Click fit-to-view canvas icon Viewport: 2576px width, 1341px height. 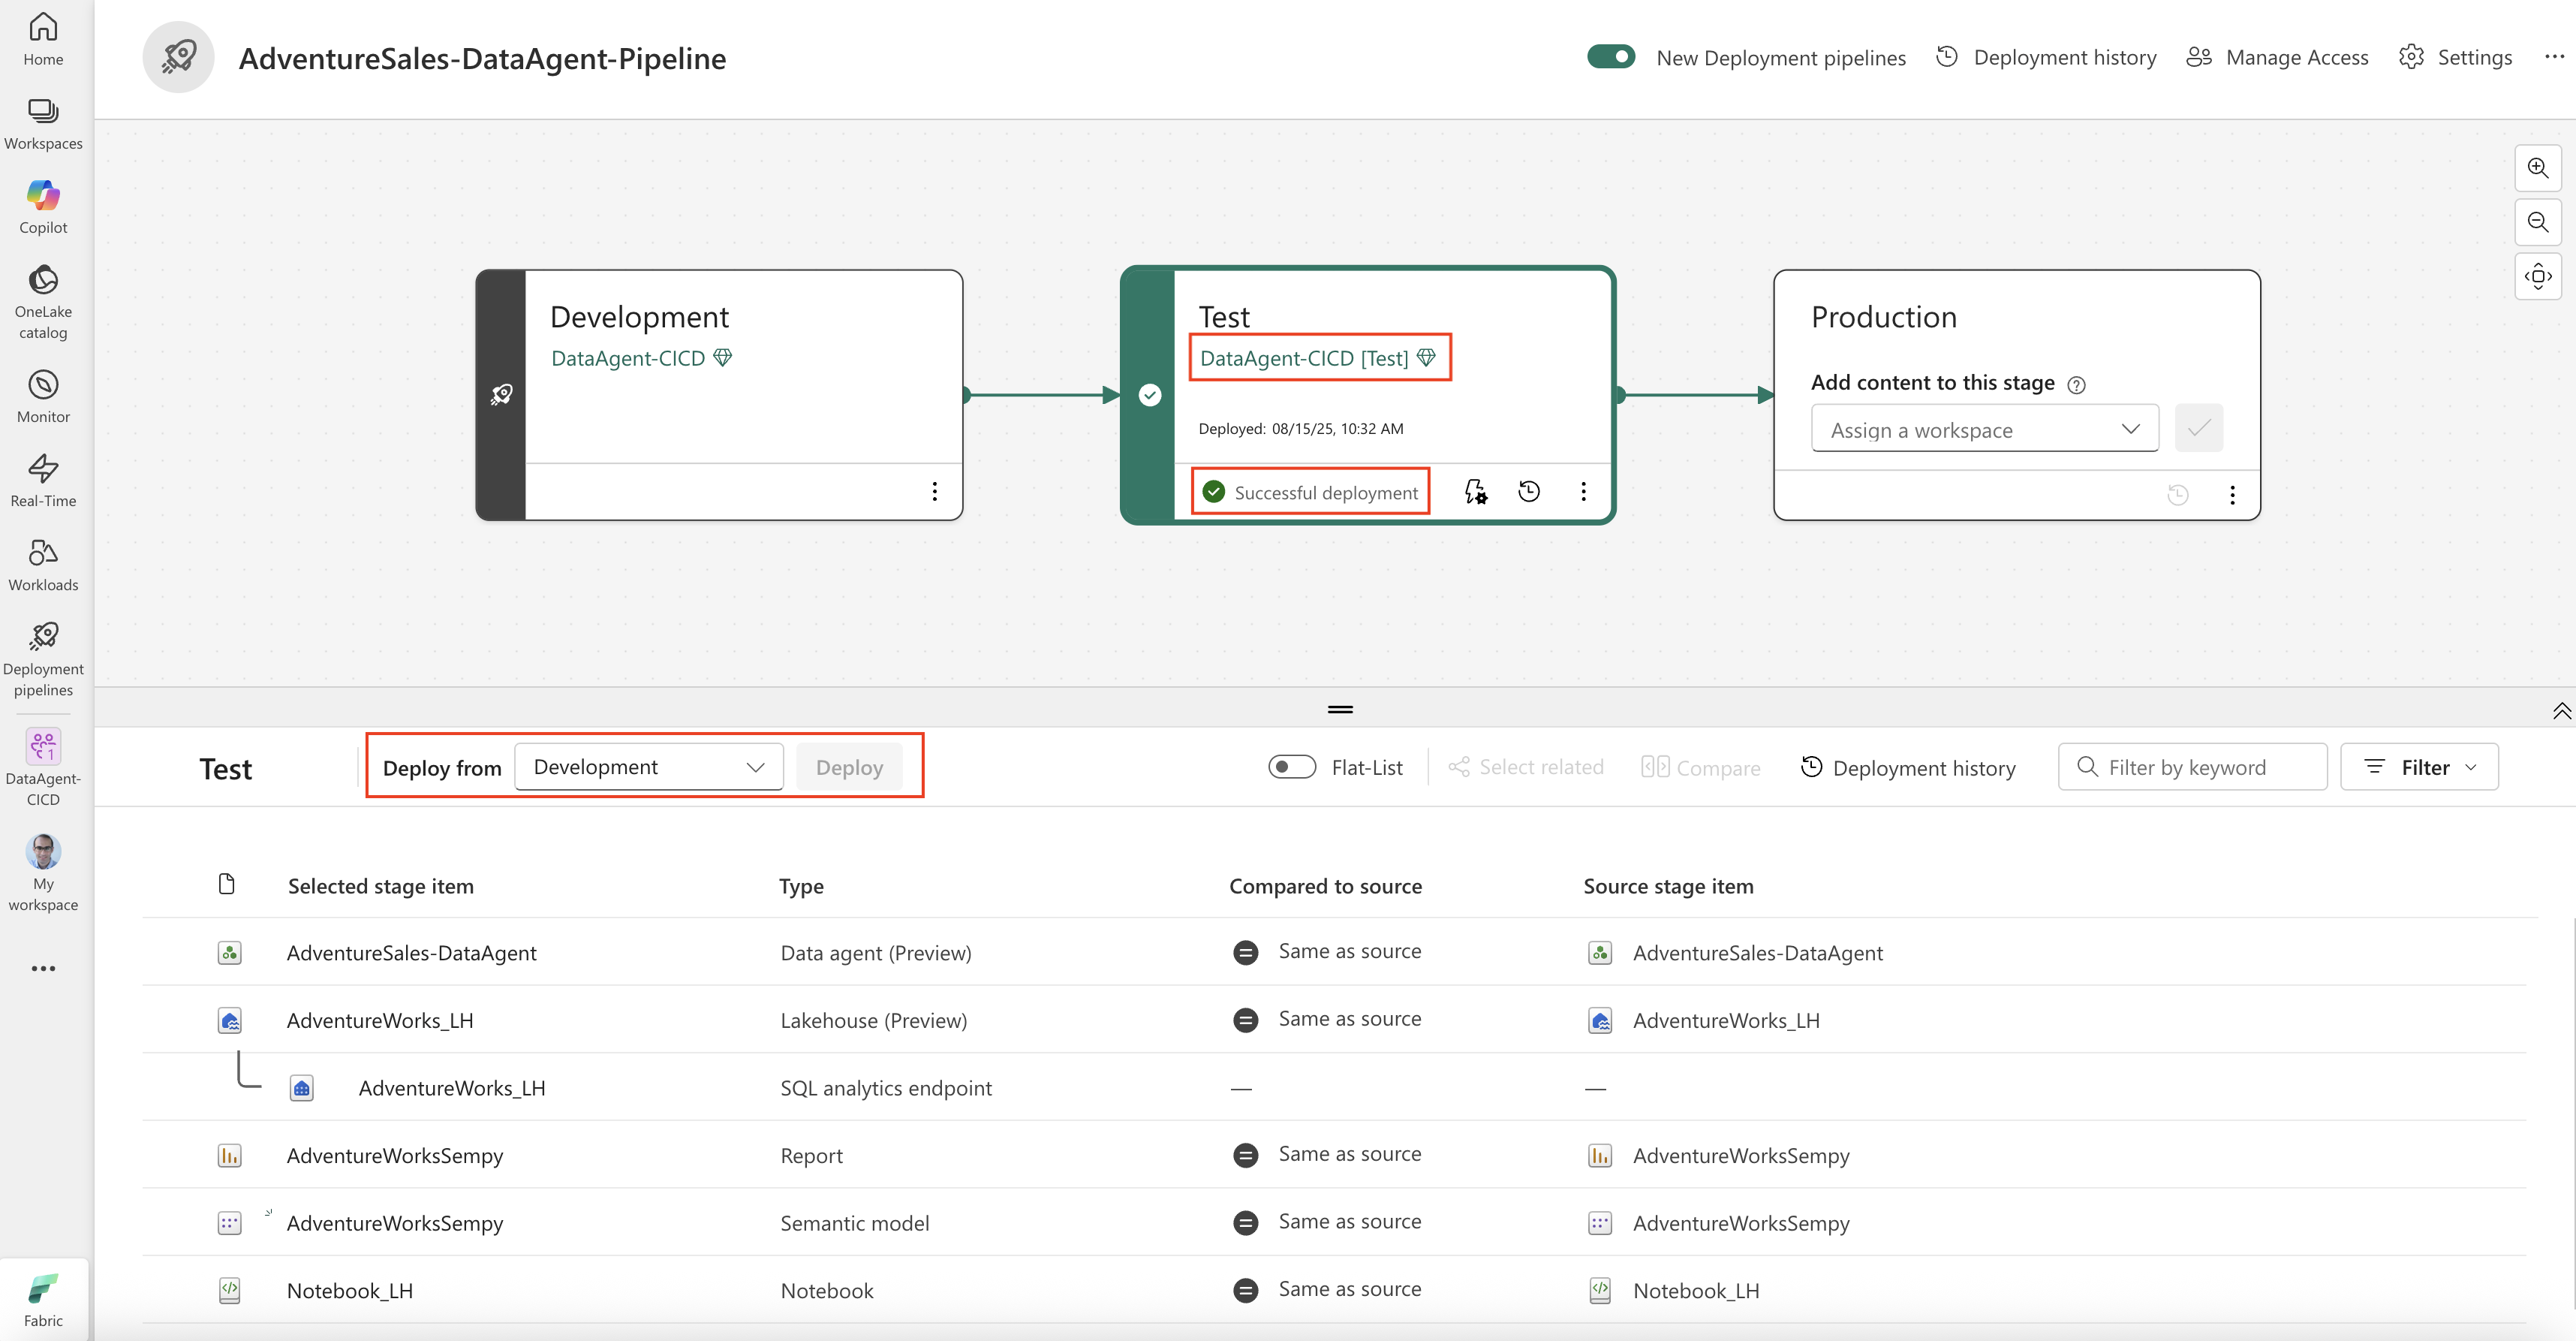2537,276
